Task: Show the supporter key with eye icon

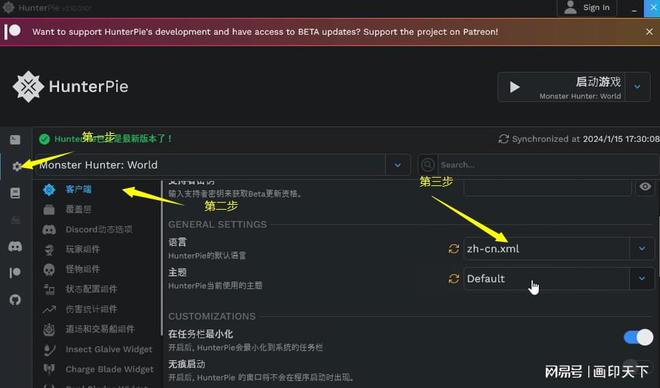Action: (645, 186)
